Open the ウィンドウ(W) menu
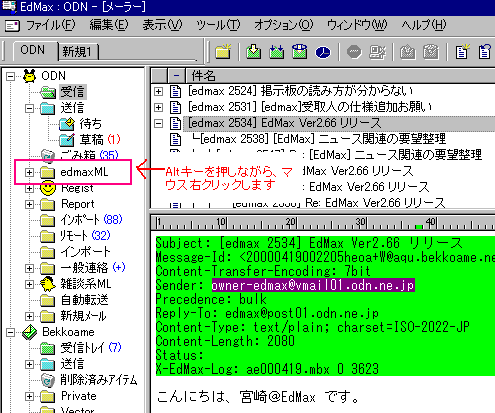The width and height of the screenshot is (495, 413). (x=357, y=25)
